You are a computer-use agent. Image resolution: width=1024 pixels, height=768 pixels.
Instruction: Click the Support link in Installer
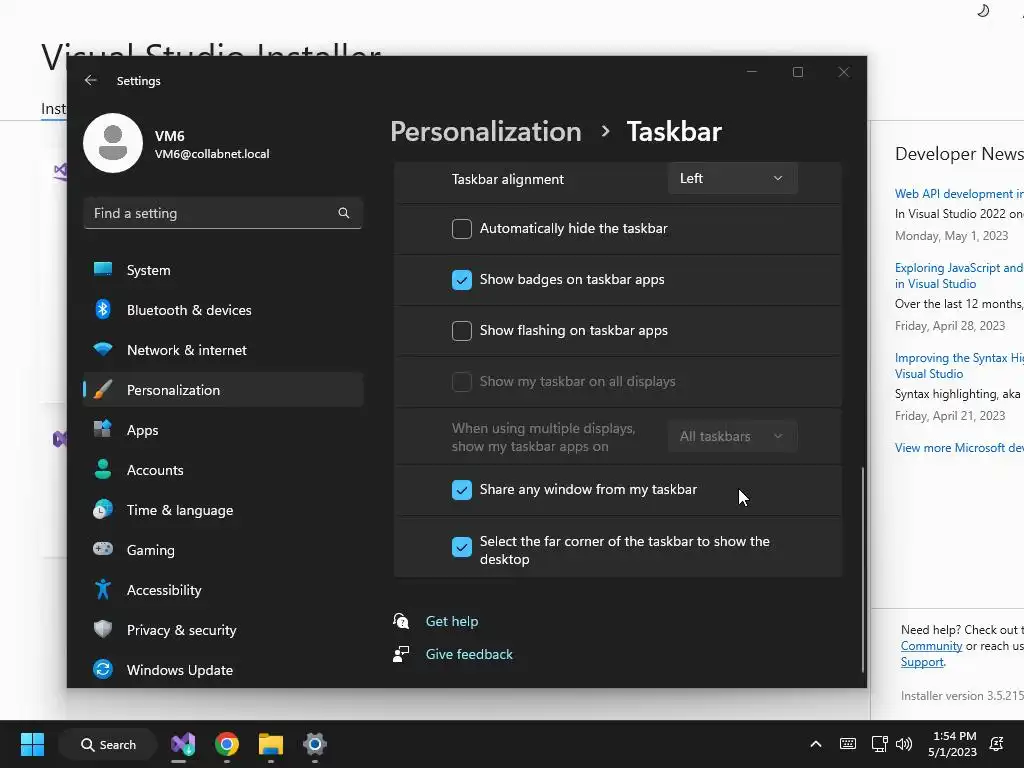[x=922, y=662]
